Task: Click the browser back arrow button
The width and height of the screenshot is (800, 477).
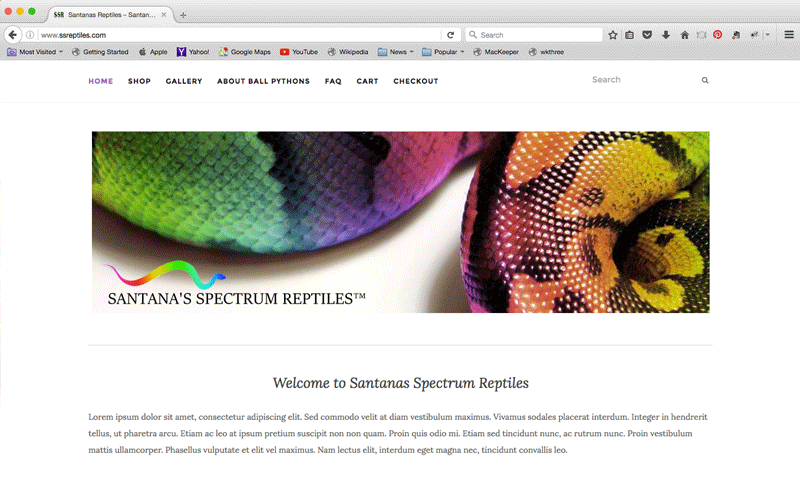Action: point(13,35)
